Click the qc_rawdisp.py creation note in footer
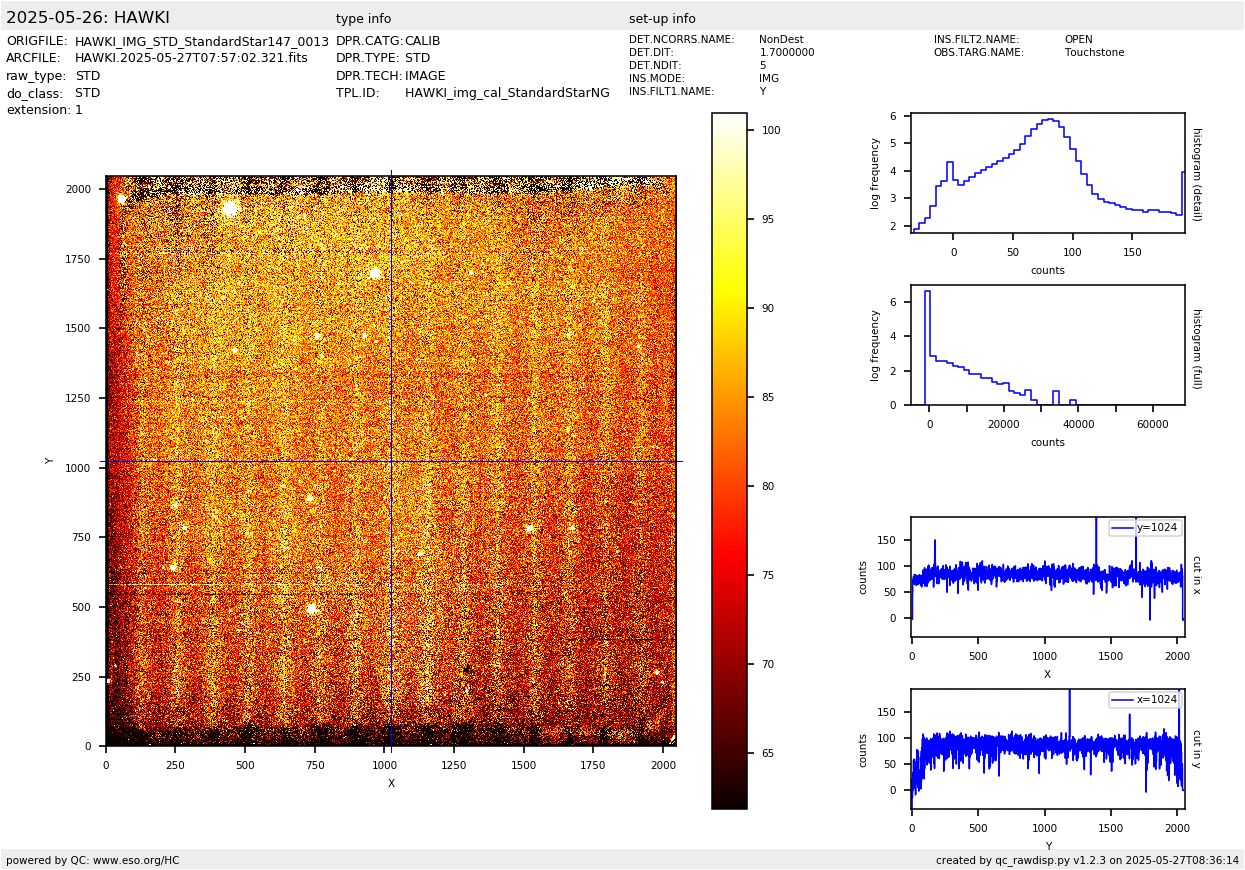This screenshot has width=1245, height=870. (1087, 860)
